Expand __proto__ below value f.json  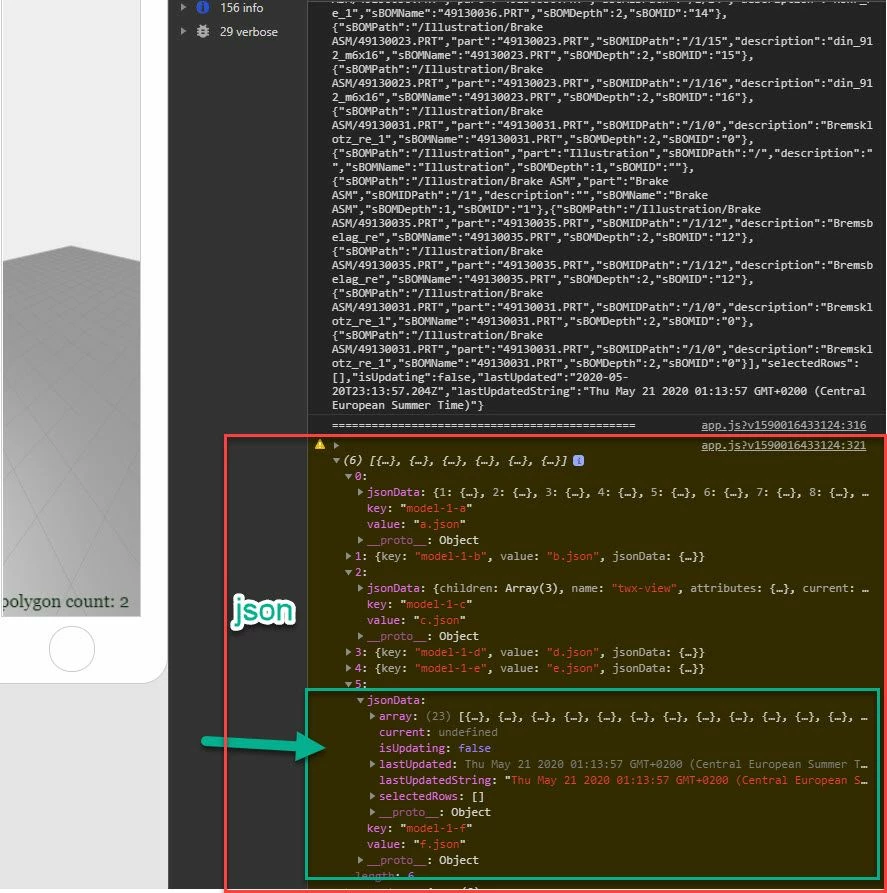(361, 859)
